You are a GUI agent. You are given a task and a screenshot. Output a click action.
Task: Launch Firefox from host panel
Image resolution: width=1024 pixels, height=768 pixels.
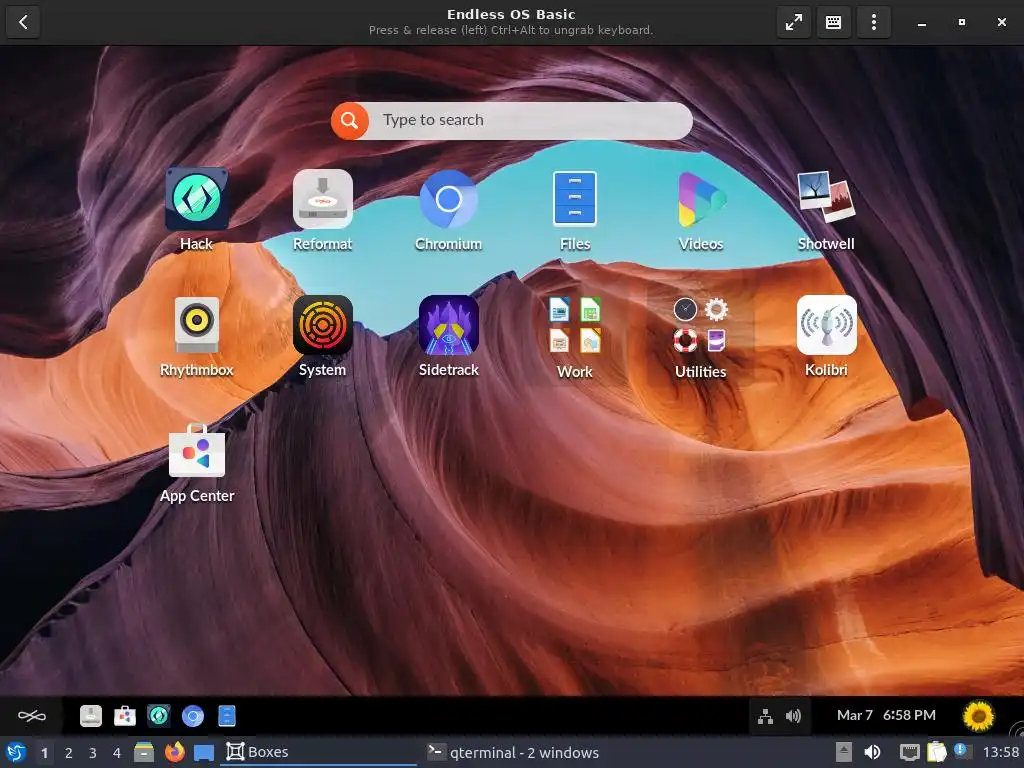174,752
